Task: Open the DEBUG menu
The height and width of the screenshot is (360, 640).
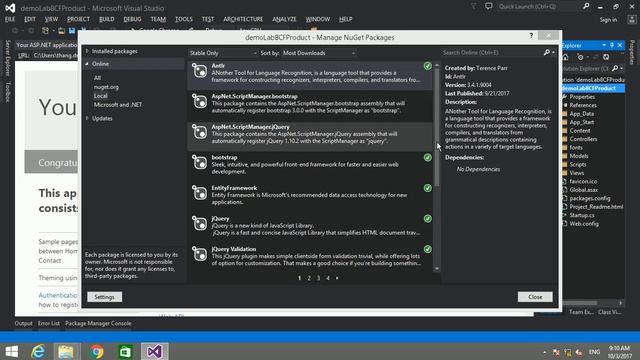Action: (132, 19)
